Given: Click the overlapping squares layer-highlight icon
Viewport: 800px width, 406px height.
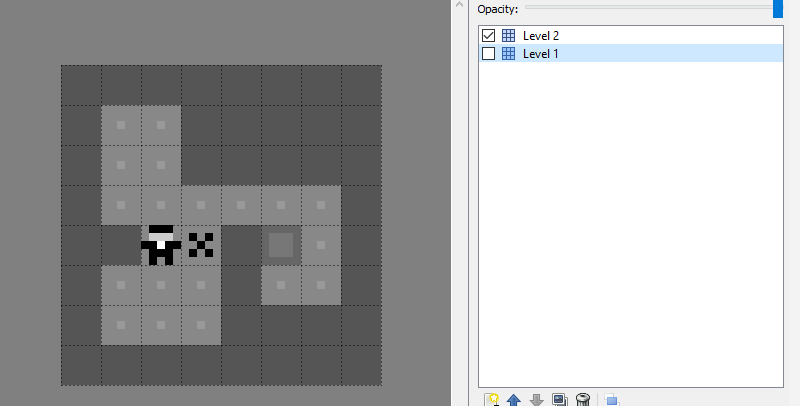Looking at the screenshot, I should [611, 400].
